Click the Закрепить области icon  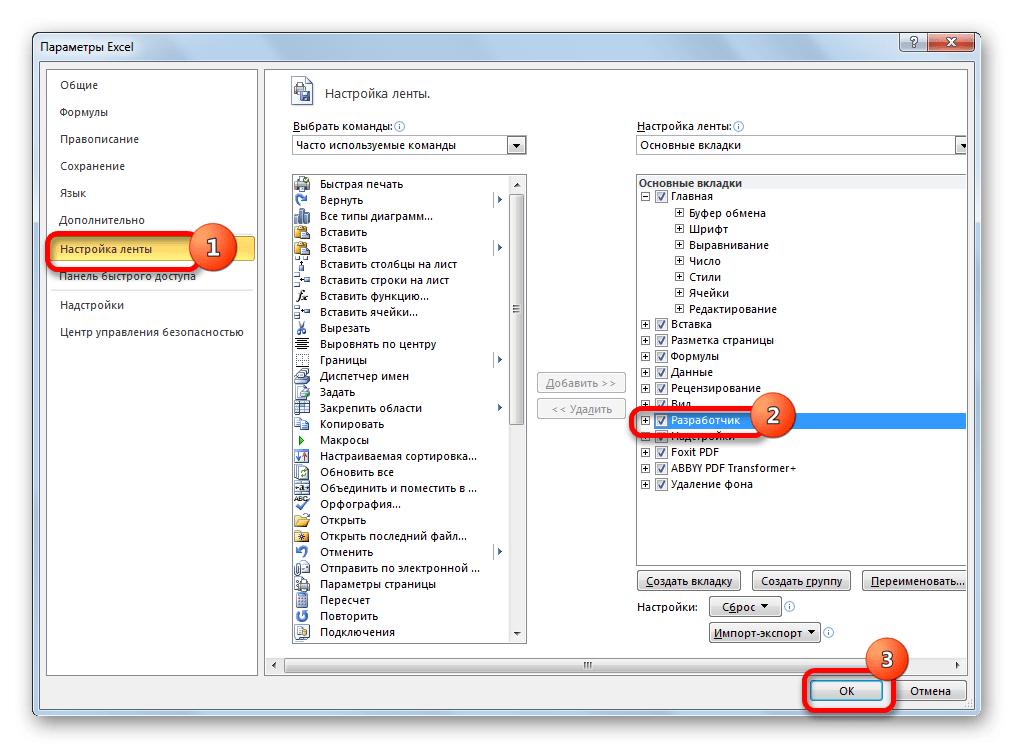click(302, 408)
